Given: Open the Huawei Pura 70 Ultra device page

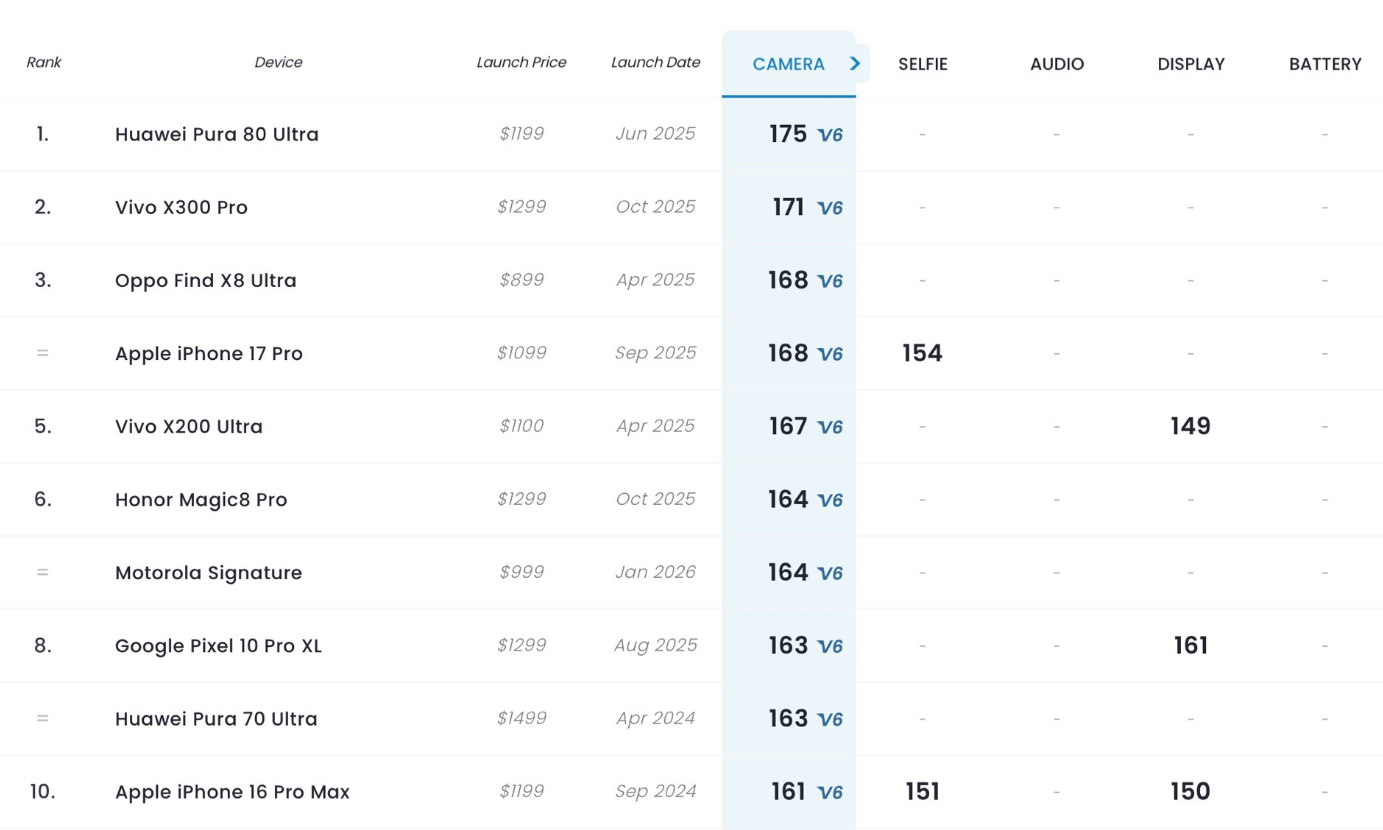Looking at the screenshot, I should (x=216, y=719).
